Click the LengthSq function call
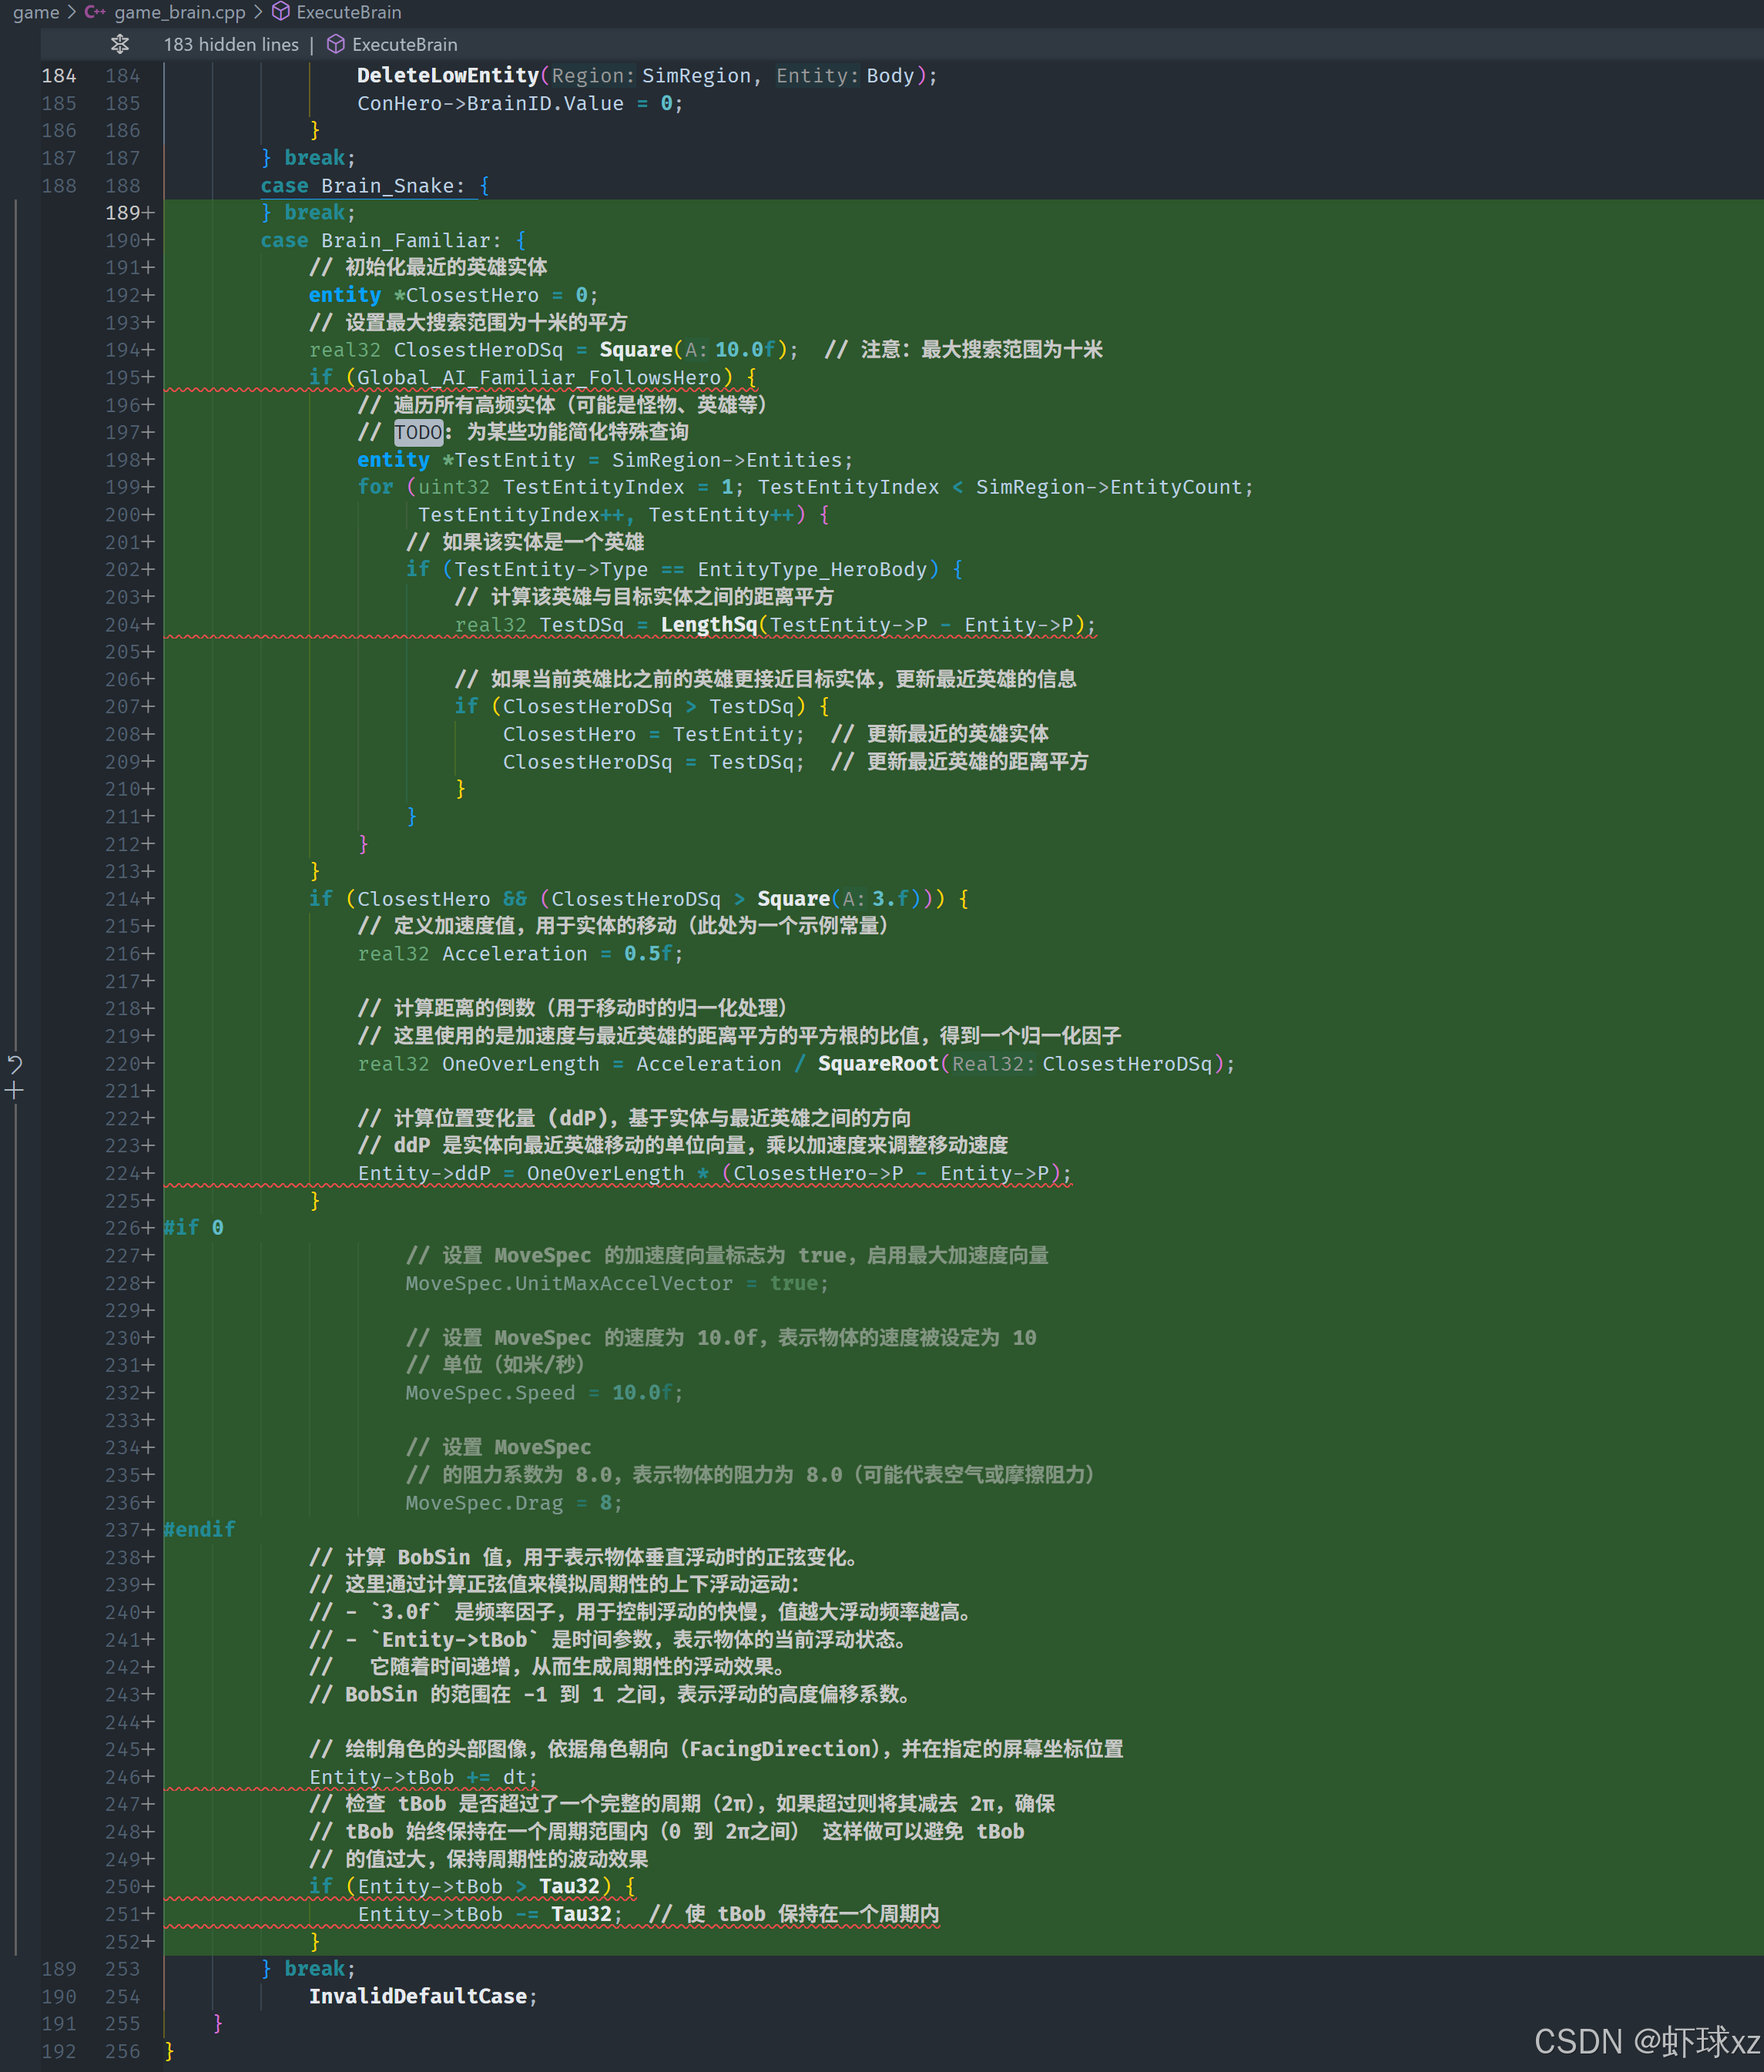The image size is (1764, 2072). [x=708, y=625]
